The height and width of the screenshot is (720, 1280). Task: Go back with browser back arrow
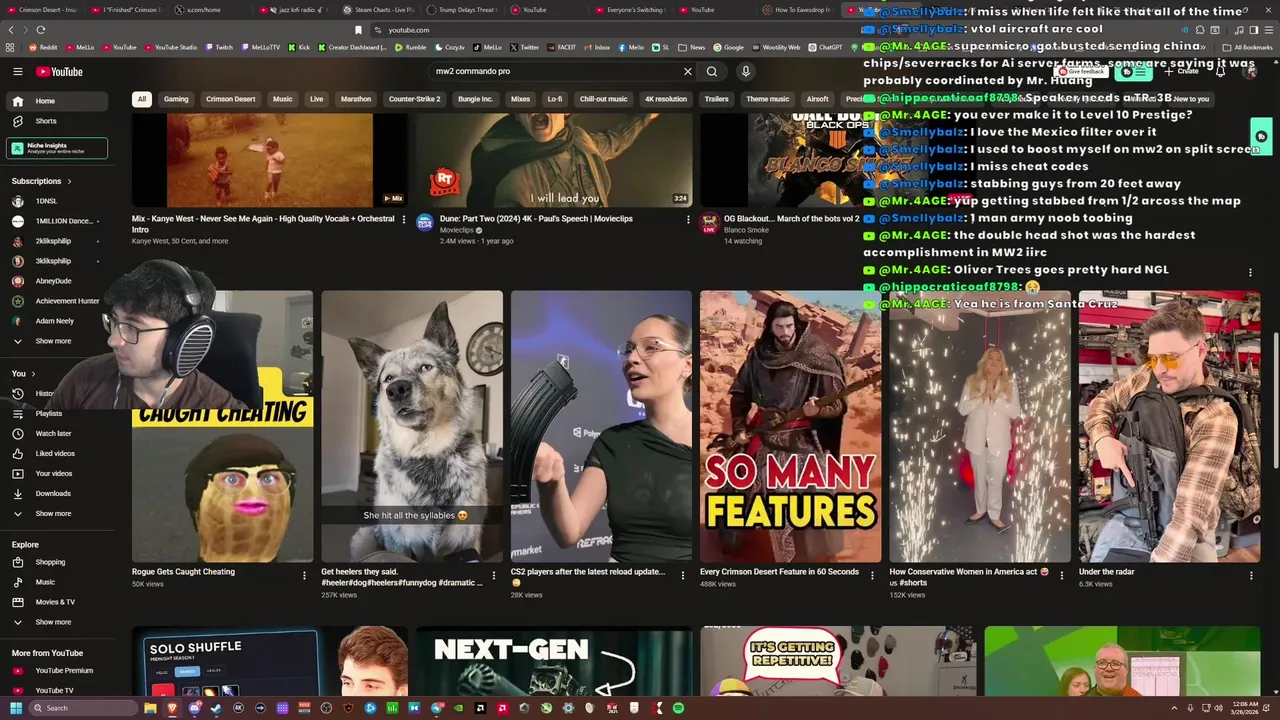click(11, 30)
